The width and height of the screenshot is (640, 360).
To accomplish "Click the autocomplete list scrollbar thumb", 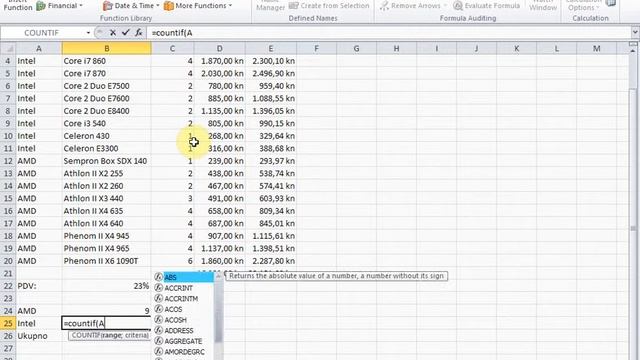I will pos(218,312).
